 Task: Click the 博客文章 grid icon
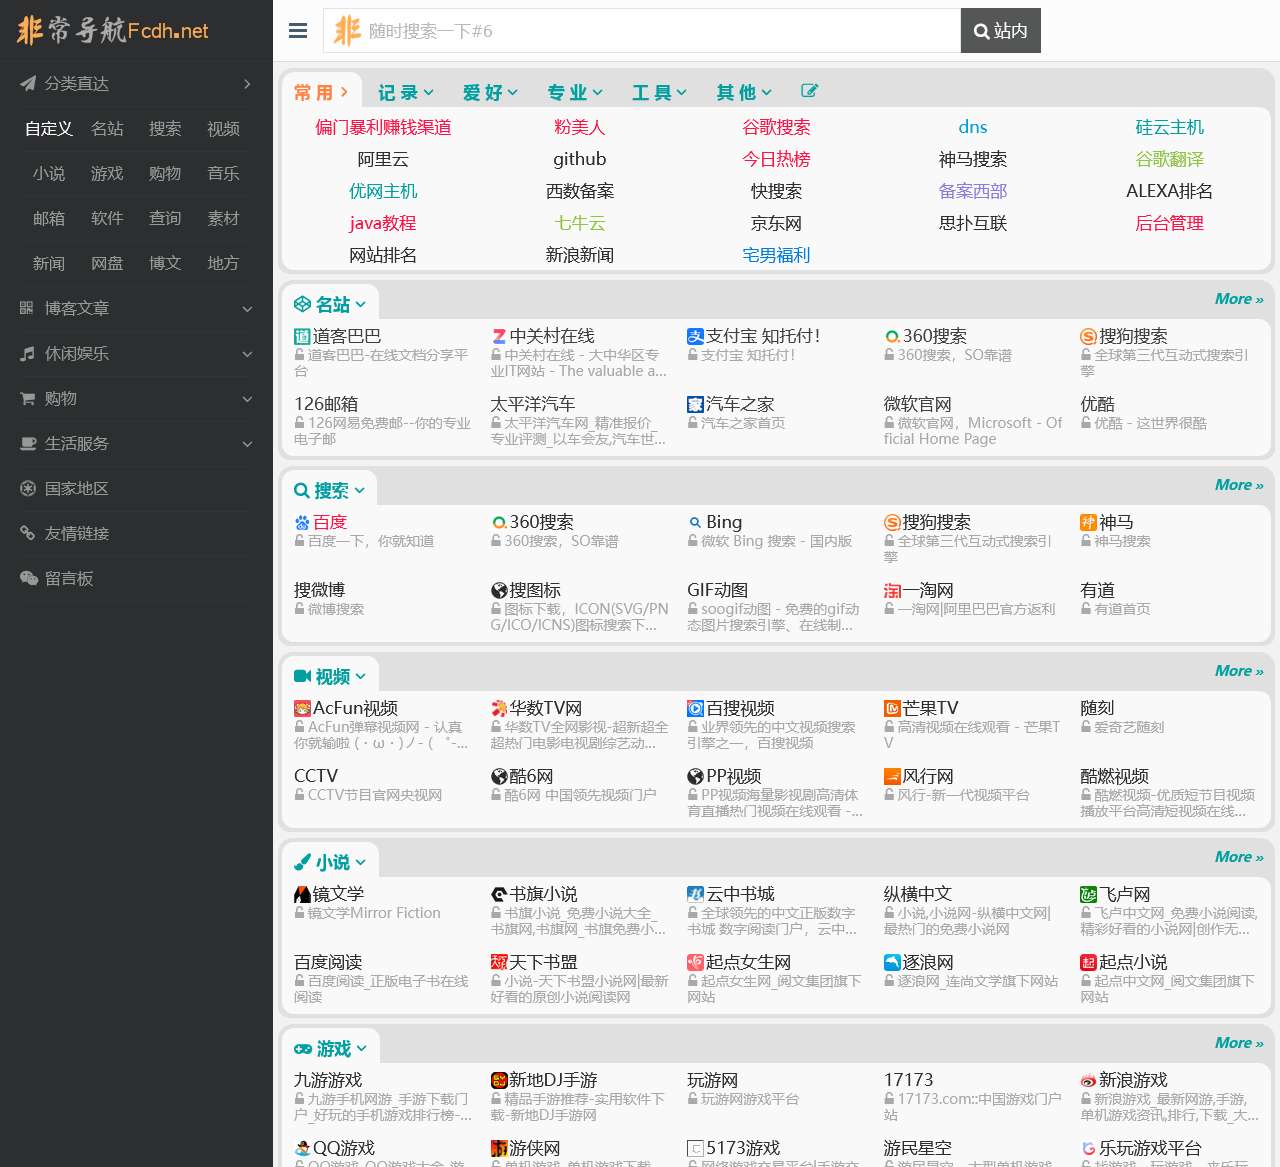[x=27, y=308]
